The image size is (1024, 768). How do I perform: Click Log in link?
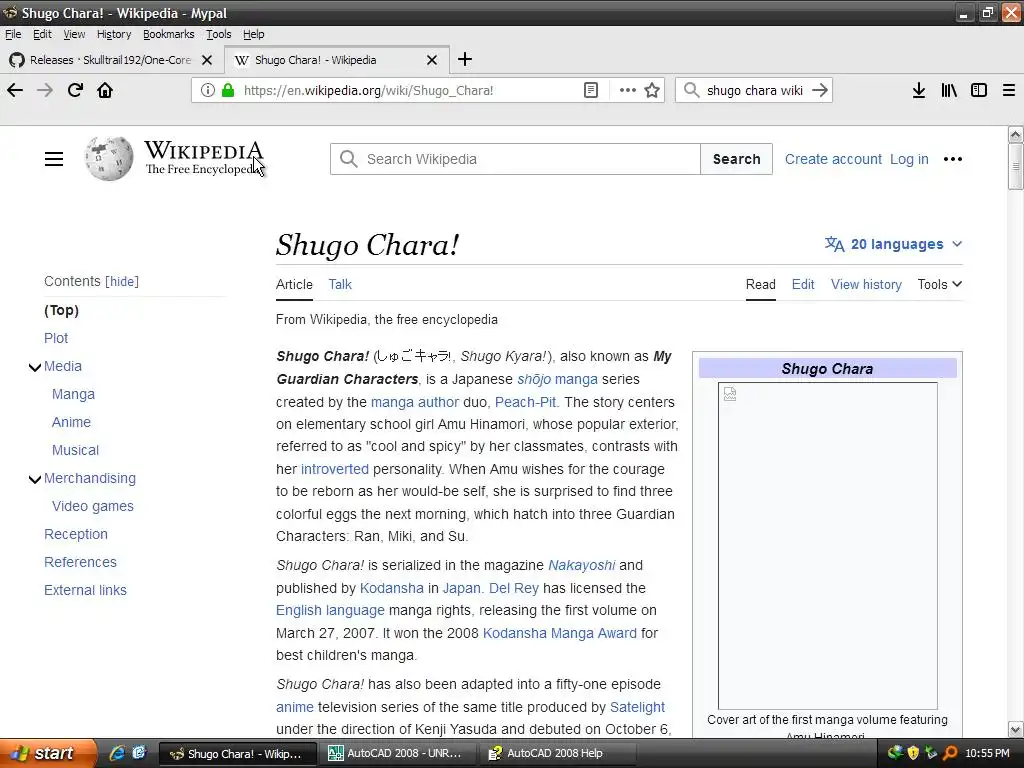(909, 159)
